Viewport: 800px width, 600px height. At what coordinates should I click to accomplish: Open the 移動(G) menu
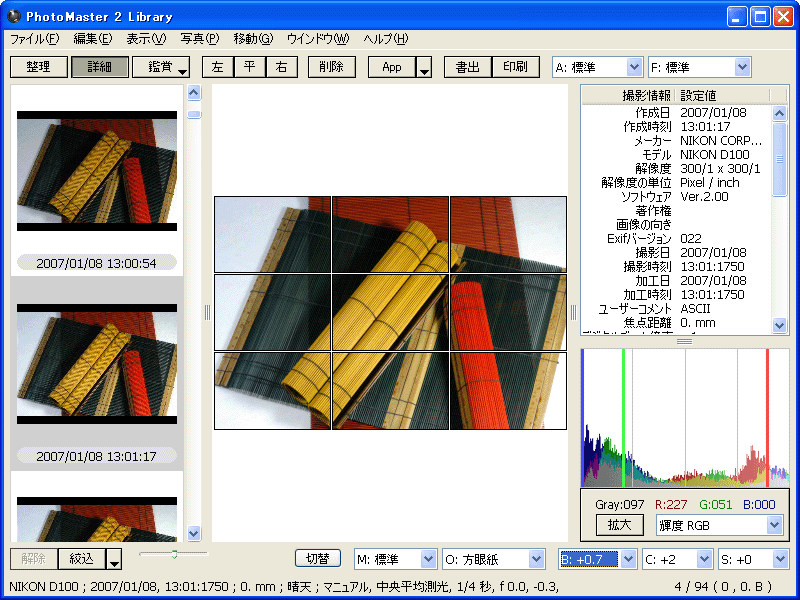coord(253,39)
